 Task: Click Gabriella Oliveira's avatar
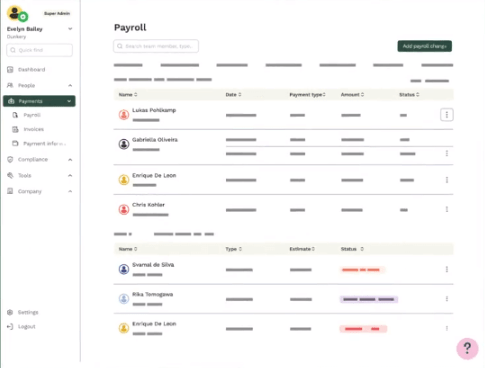[124, 144]
